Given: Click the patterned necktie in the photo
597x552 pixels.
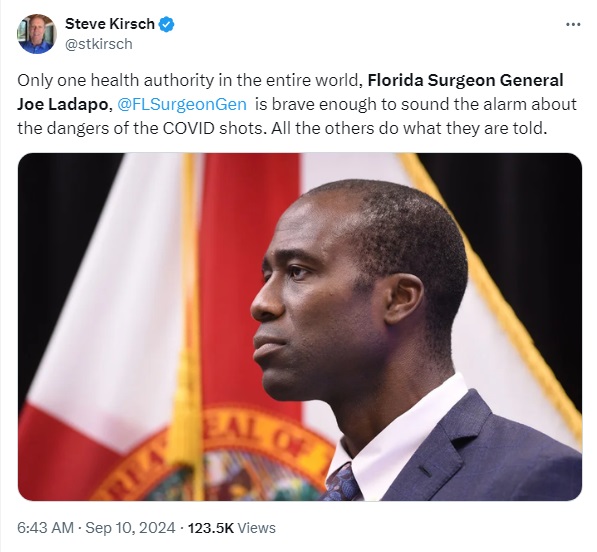Looking at the screenshot, I should point(342,483).
